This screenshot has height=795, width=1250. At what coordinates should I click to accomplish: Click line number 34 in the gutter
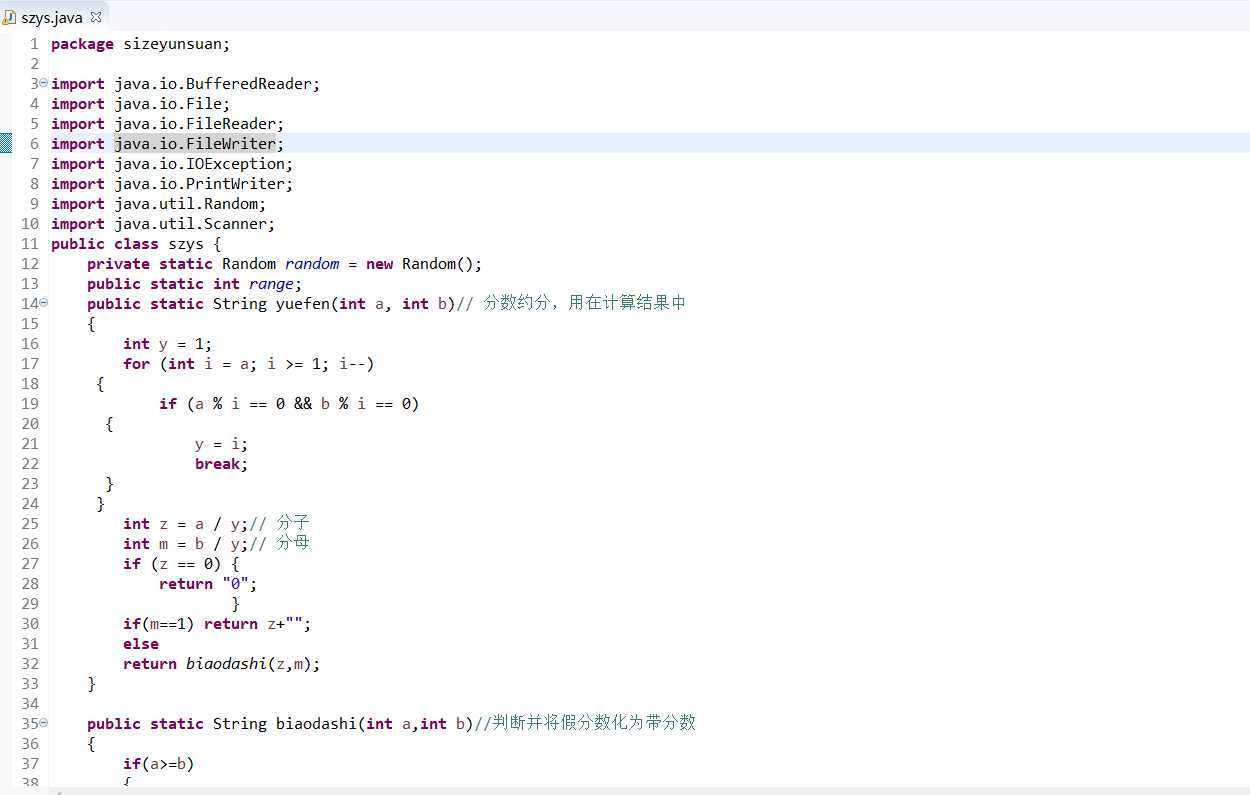pyautogui.click(x=29, y=704)
